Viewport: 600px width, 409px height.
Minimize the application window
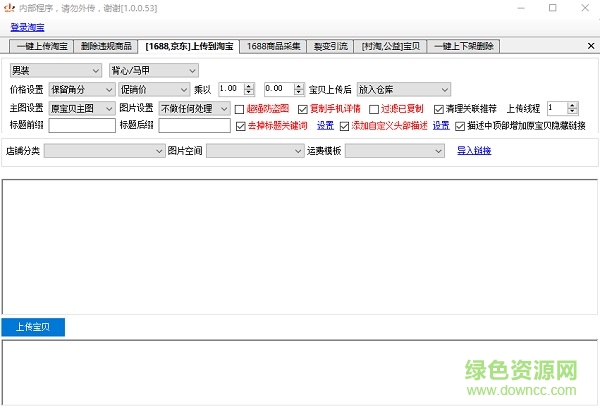tap(521, 8)
